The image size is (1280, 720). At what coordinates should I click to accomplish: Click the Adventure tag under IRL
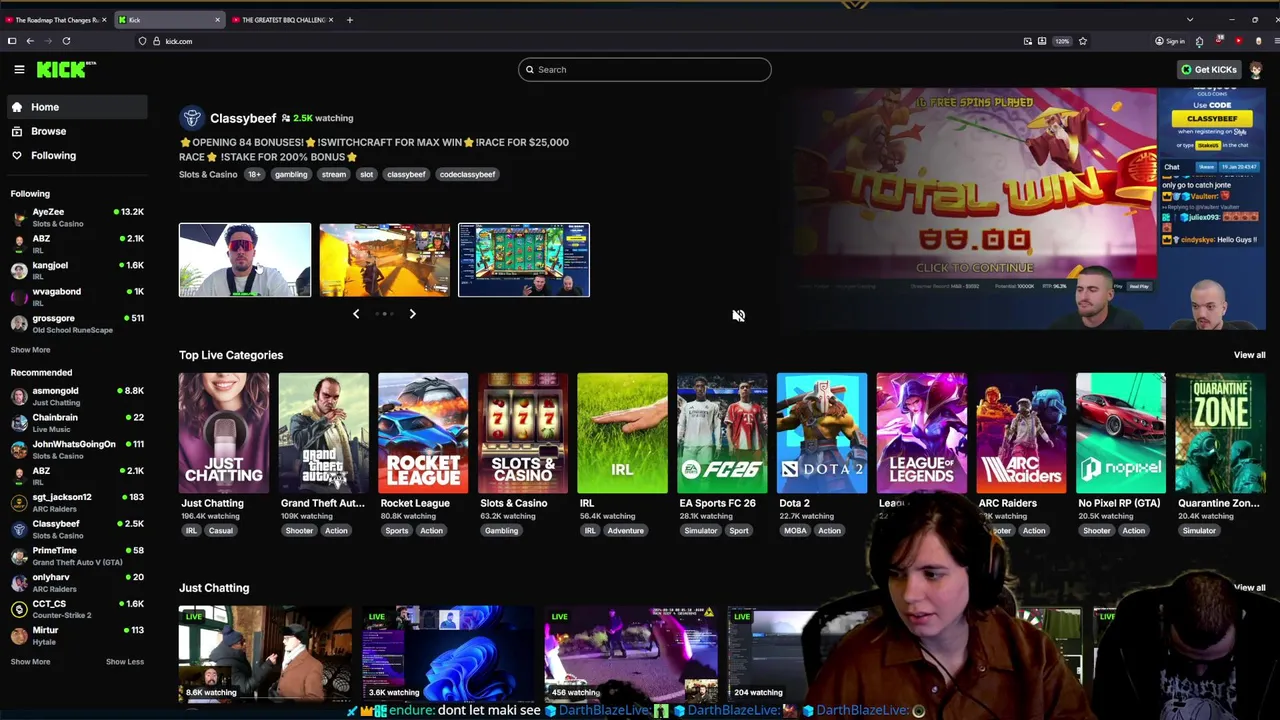tap(626, 531)
